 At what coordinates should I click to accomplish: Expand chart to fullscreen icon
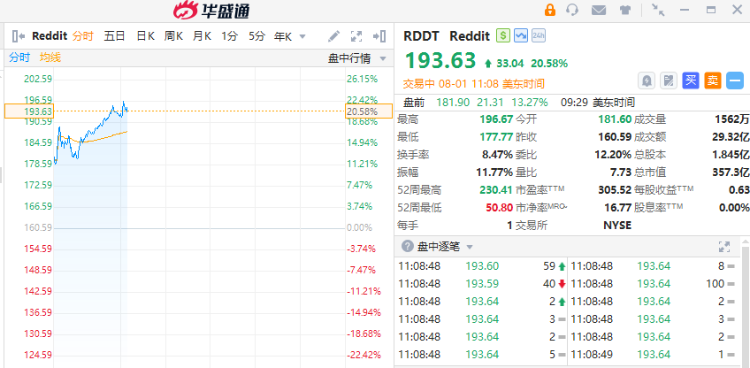pos(356,36)
